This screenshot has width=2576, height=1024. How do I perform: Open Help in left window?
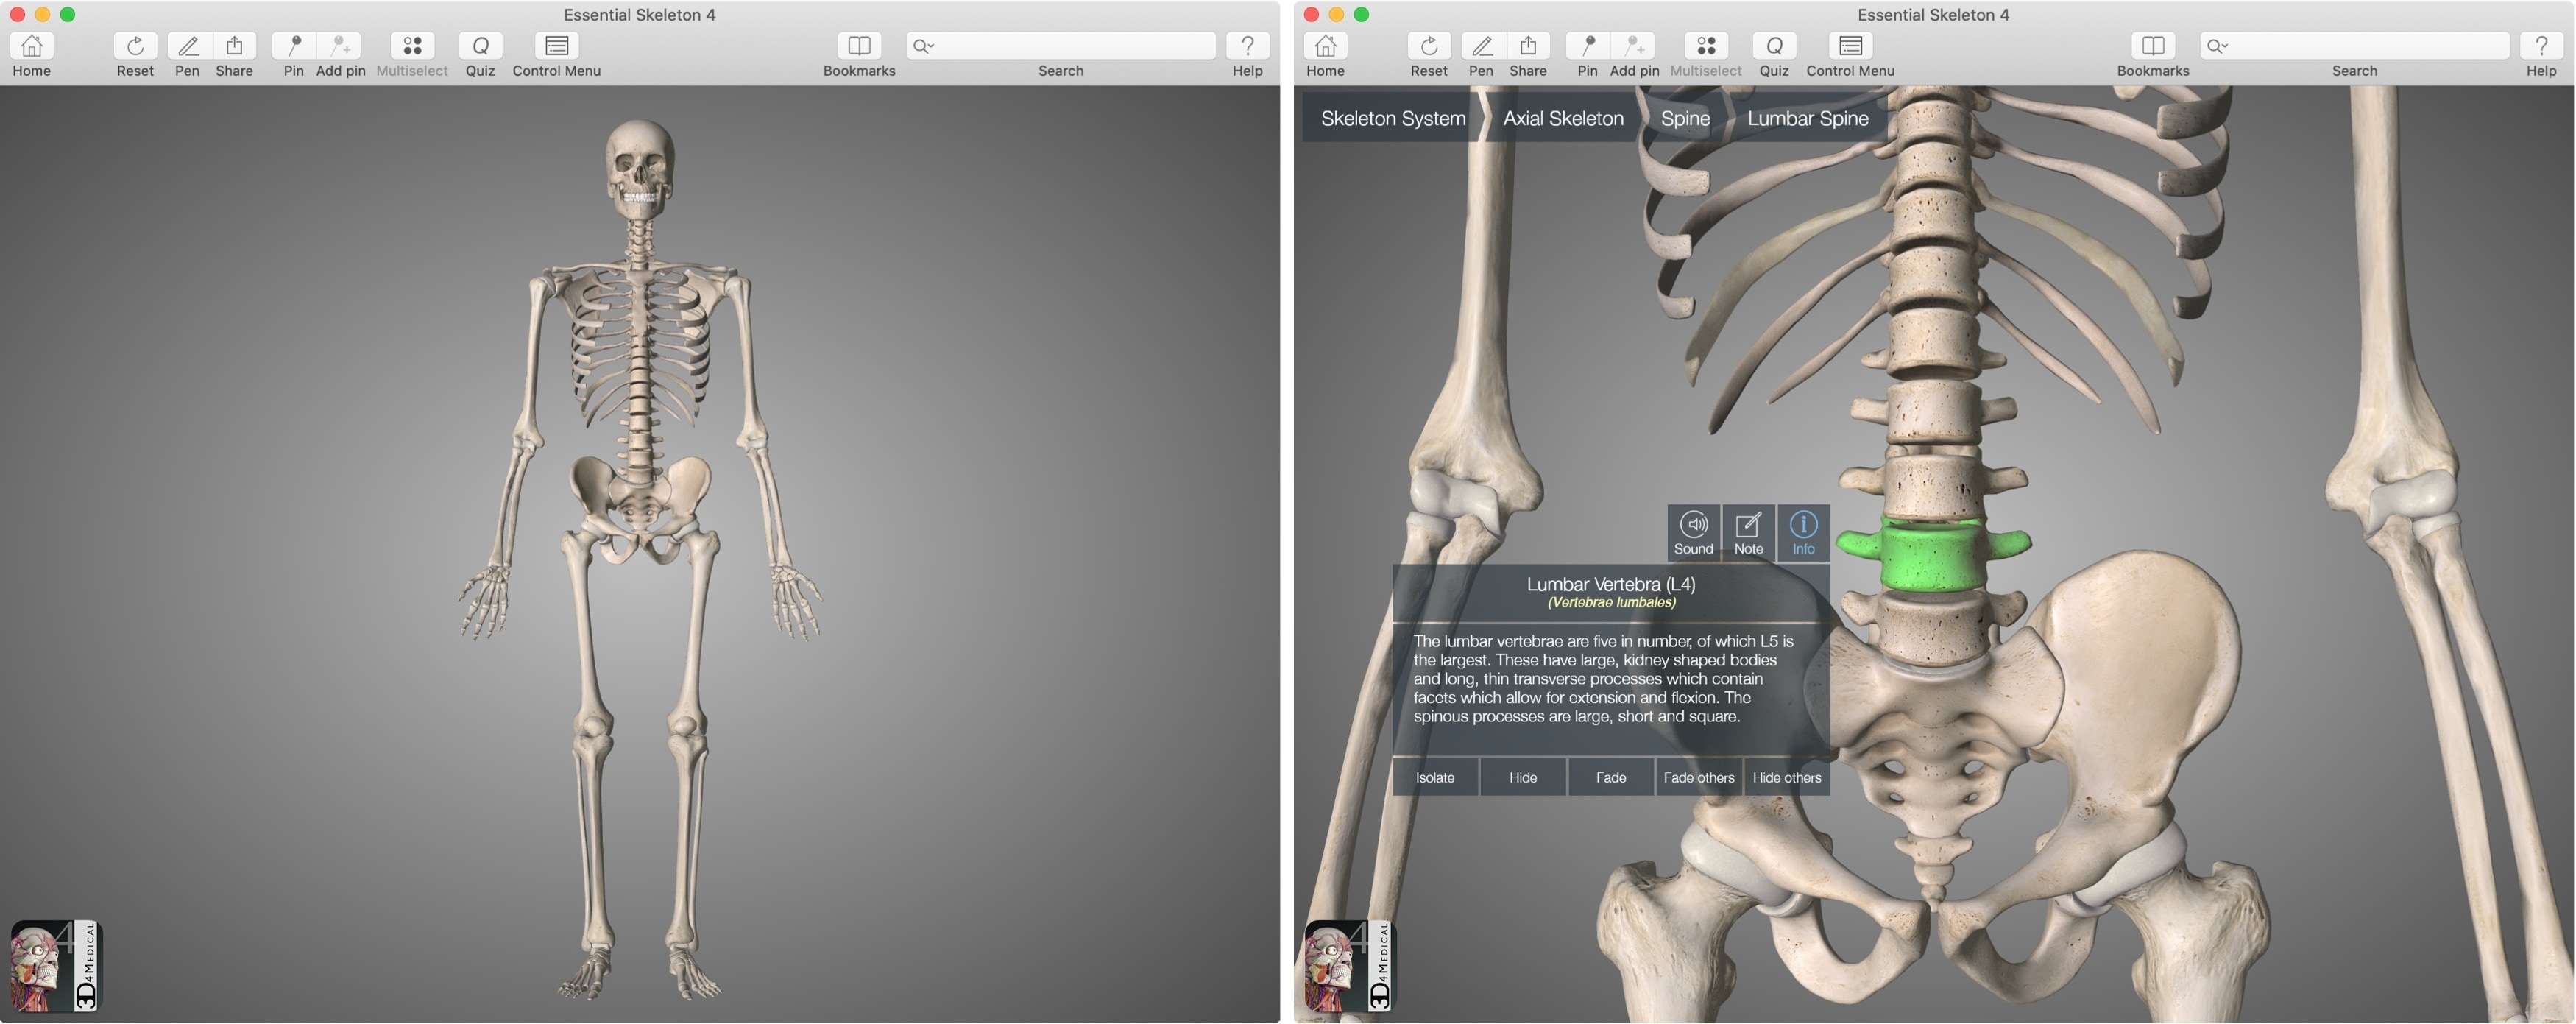1247,46
